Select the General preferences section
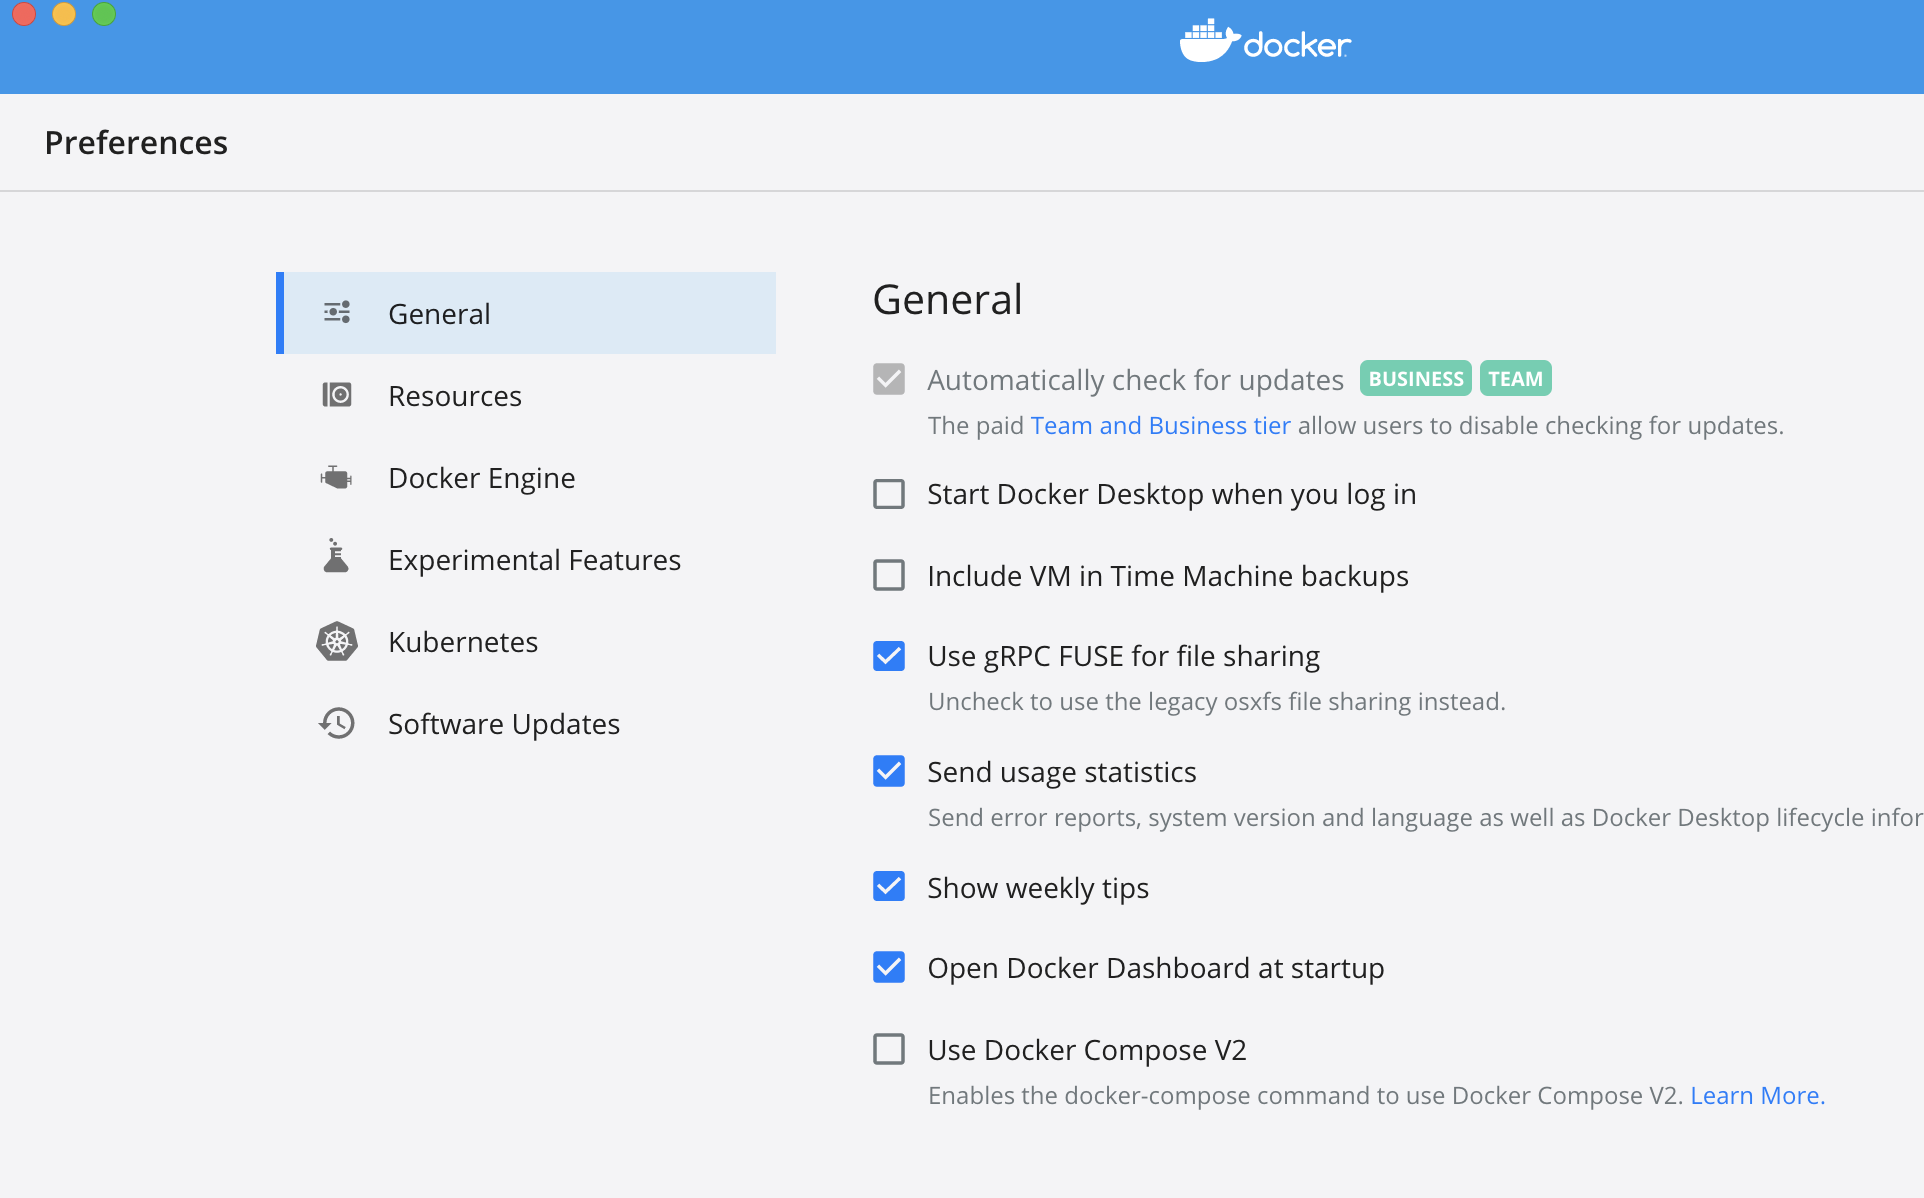Image resolution: width=1924 pixels, height=1198 pixels. 530,313
